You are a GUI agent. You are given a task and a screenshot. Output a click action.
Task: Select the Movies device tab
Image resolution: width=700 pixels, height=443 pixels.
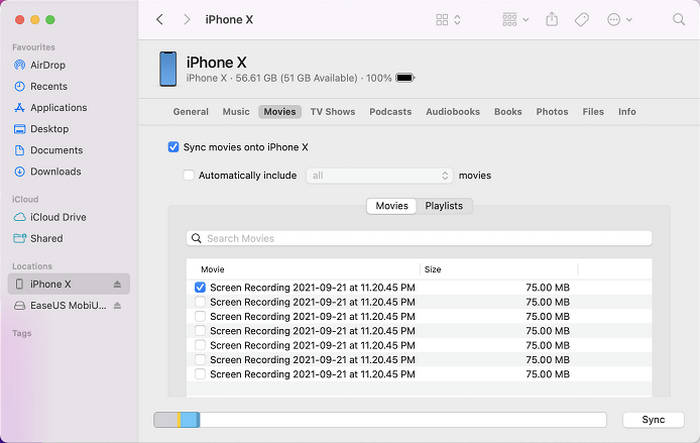click(279, 112)
